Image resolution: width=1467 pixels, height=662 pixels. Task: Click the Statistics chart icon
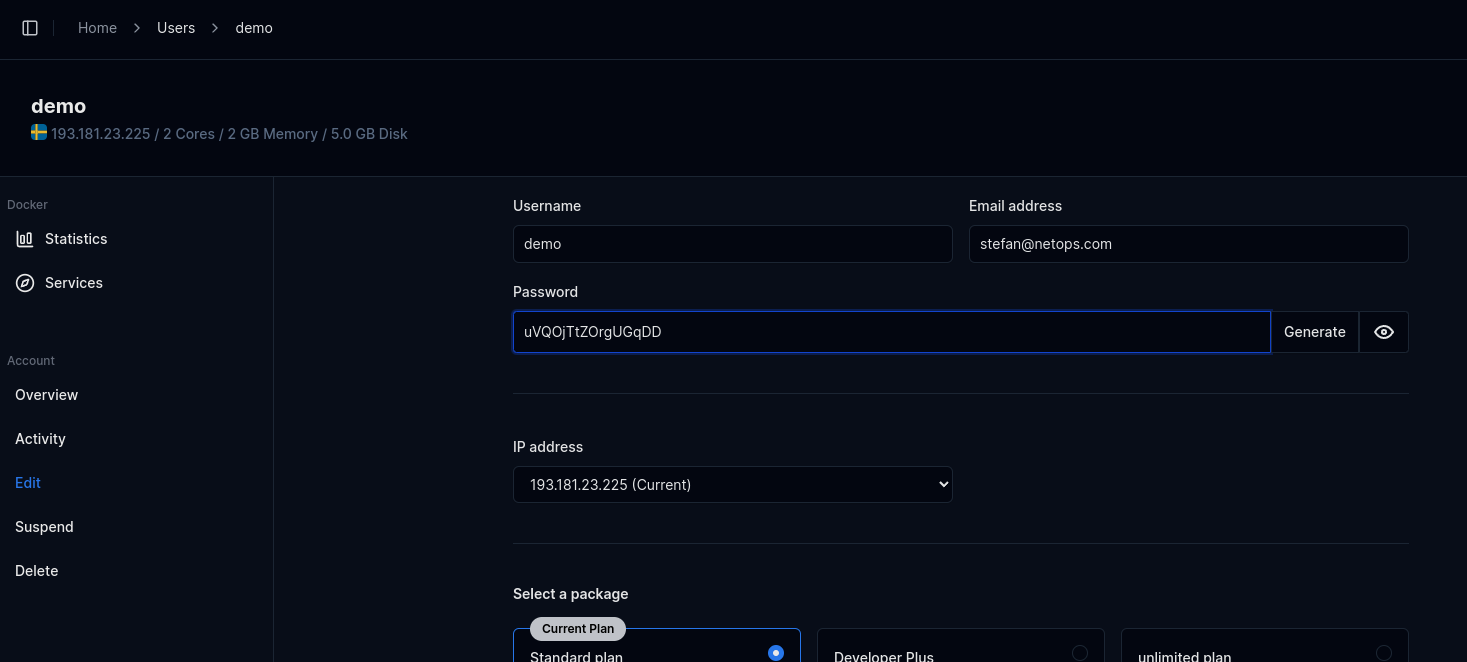click(x=25, y=239)
